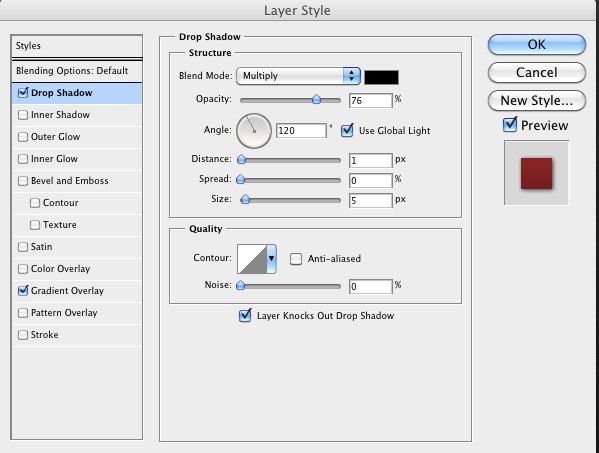Click the OK button
The width and height of the screenshot is (599, 453).
(536, 45)
